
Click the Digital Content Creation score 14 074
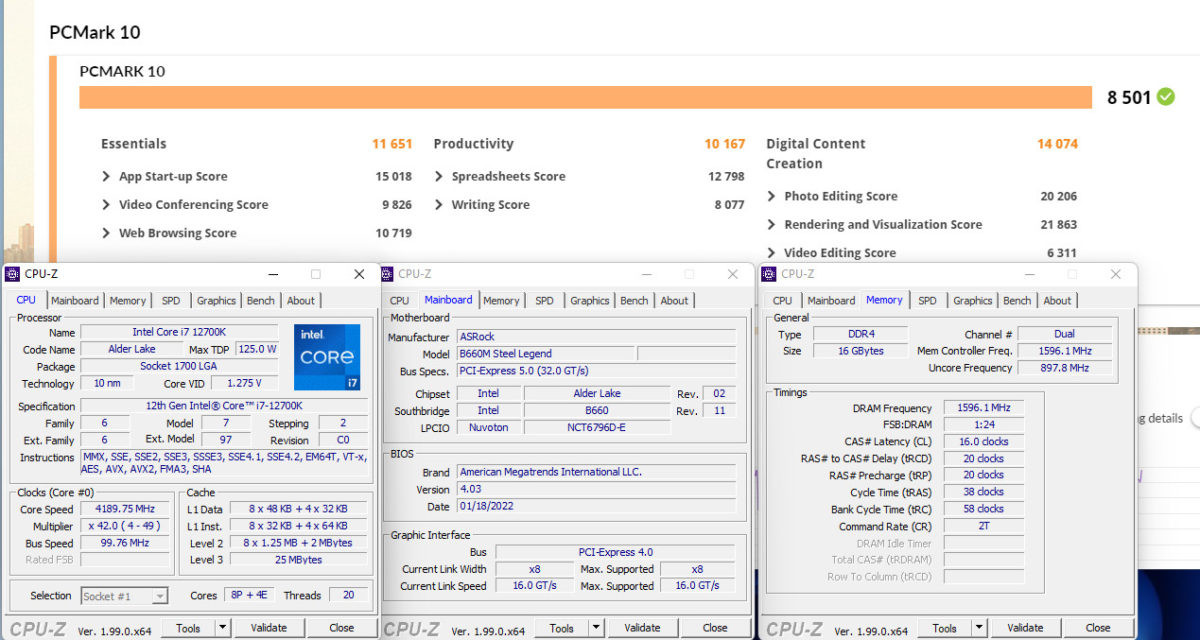1057,144
